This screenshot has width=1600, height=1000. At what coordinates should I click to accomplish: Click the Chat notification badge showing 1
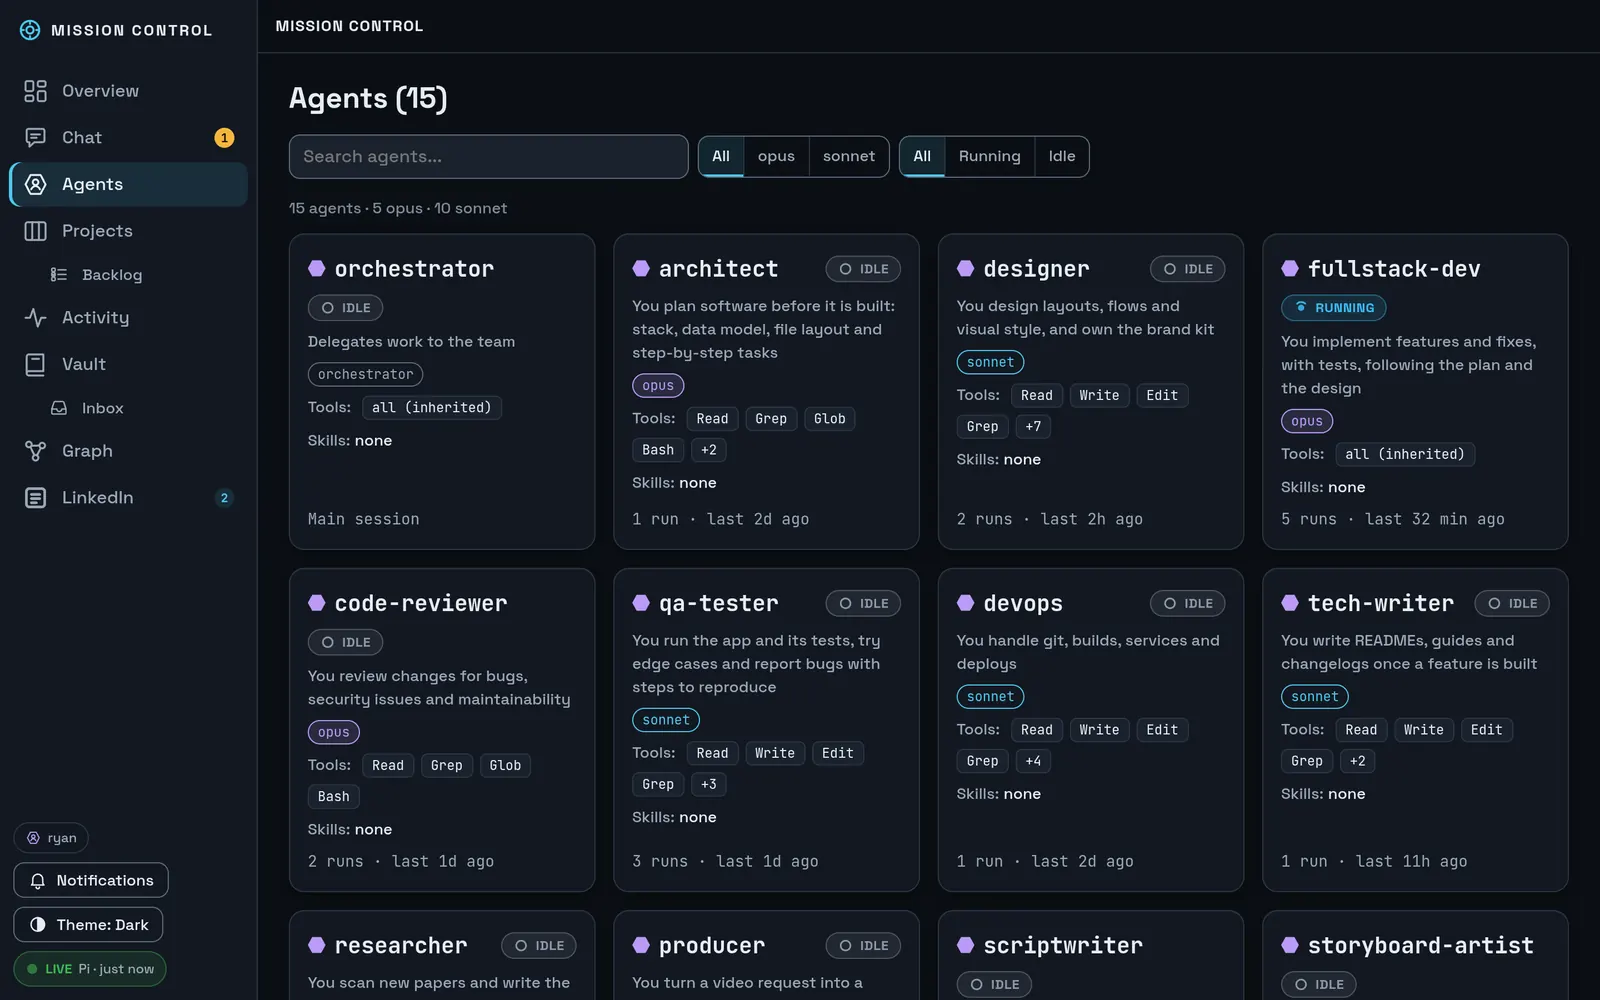[224, 138]
